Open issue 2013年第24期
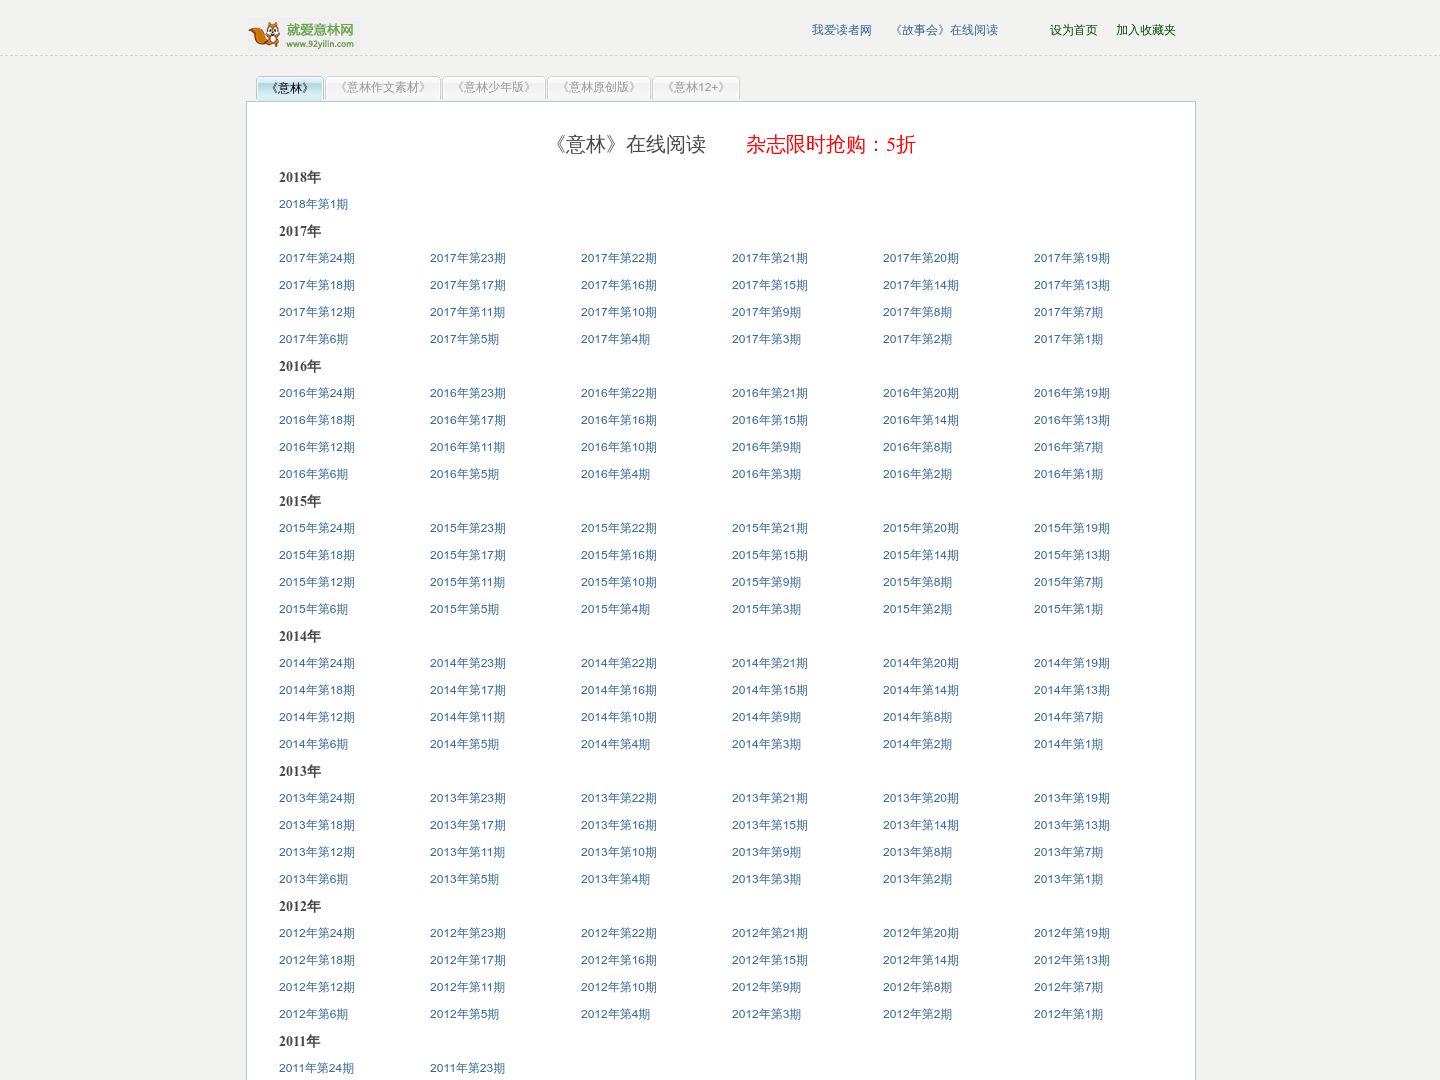The width and height of the screenshot is (1440, 1080). [x=316, y=798]
